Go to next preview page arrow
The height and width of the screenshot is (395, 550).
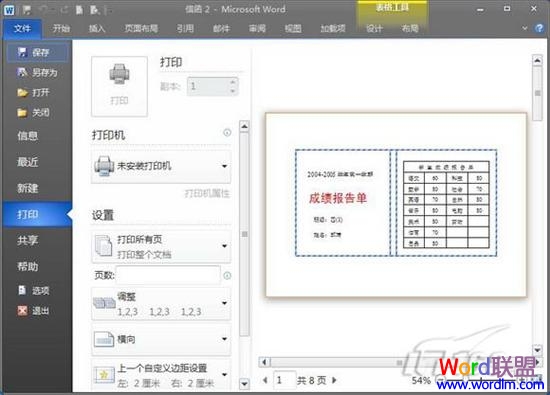334,380
